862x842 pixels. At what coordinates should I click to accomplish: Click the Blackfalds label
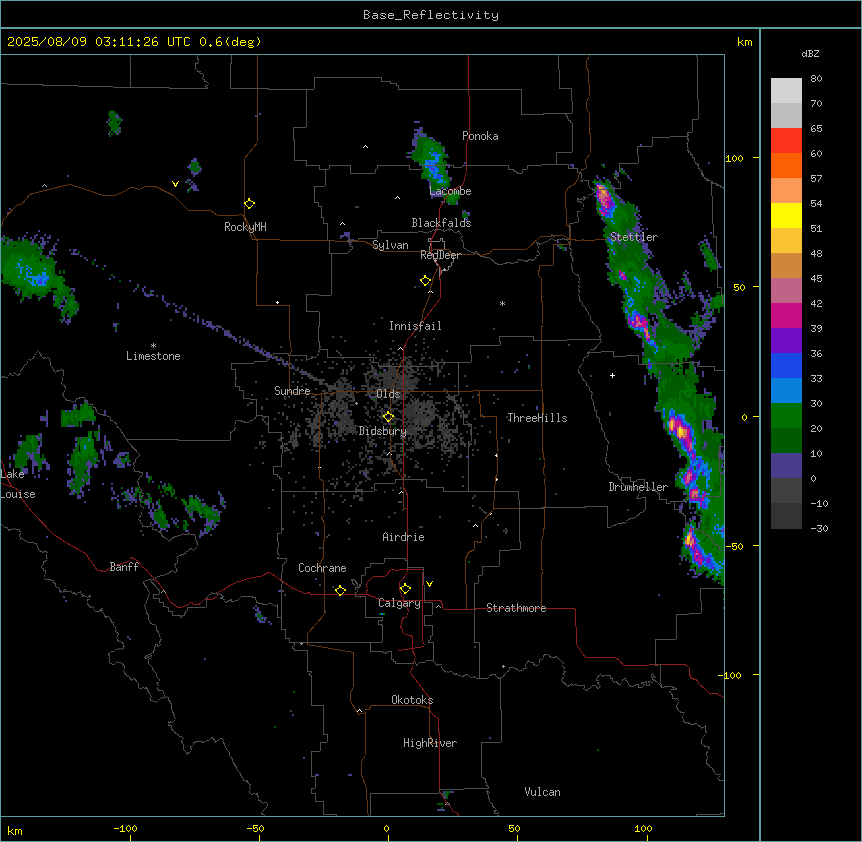pos(441,223)
